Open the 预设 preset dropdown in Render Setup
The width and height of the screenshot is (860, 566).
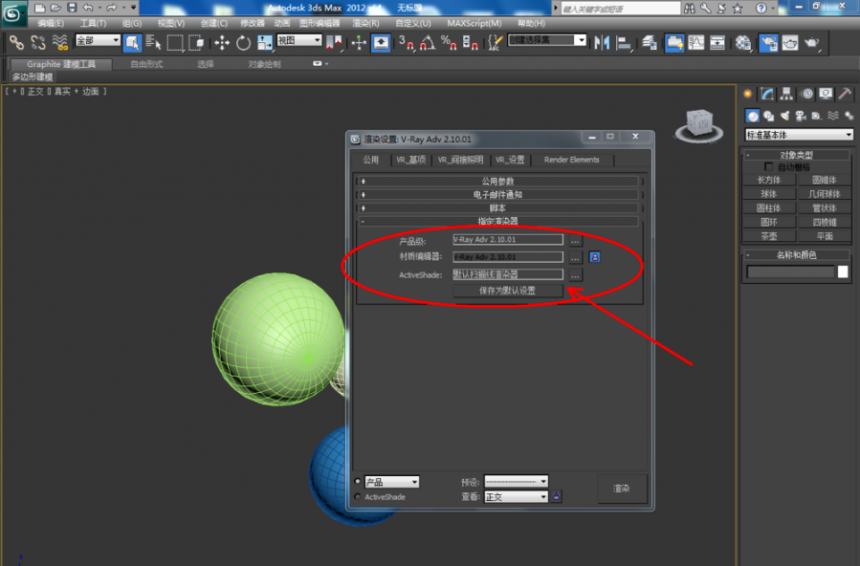tap(516, 482)
